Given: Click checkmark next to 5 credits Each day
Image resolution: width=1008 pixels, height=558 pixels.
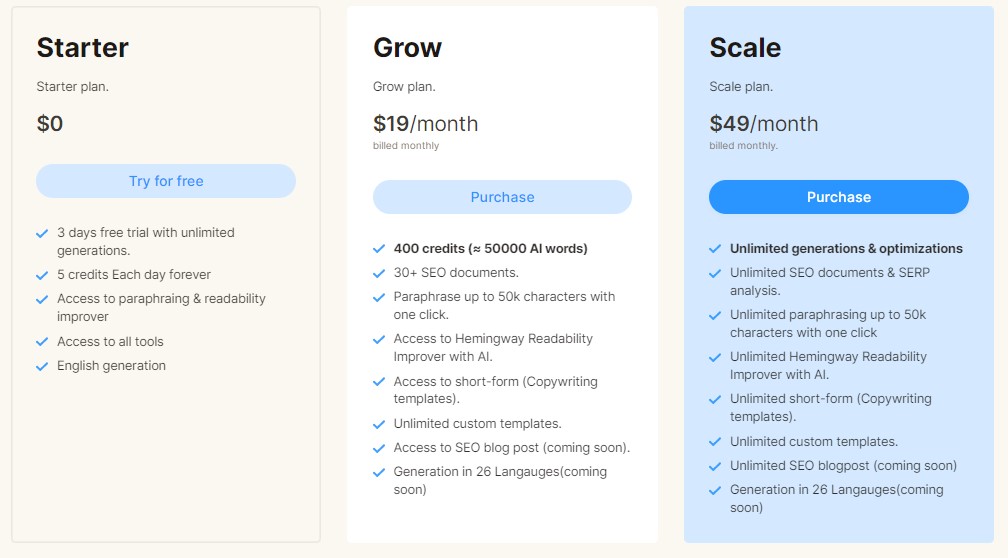Looking at the screenshot, I should tap(42, 275).
